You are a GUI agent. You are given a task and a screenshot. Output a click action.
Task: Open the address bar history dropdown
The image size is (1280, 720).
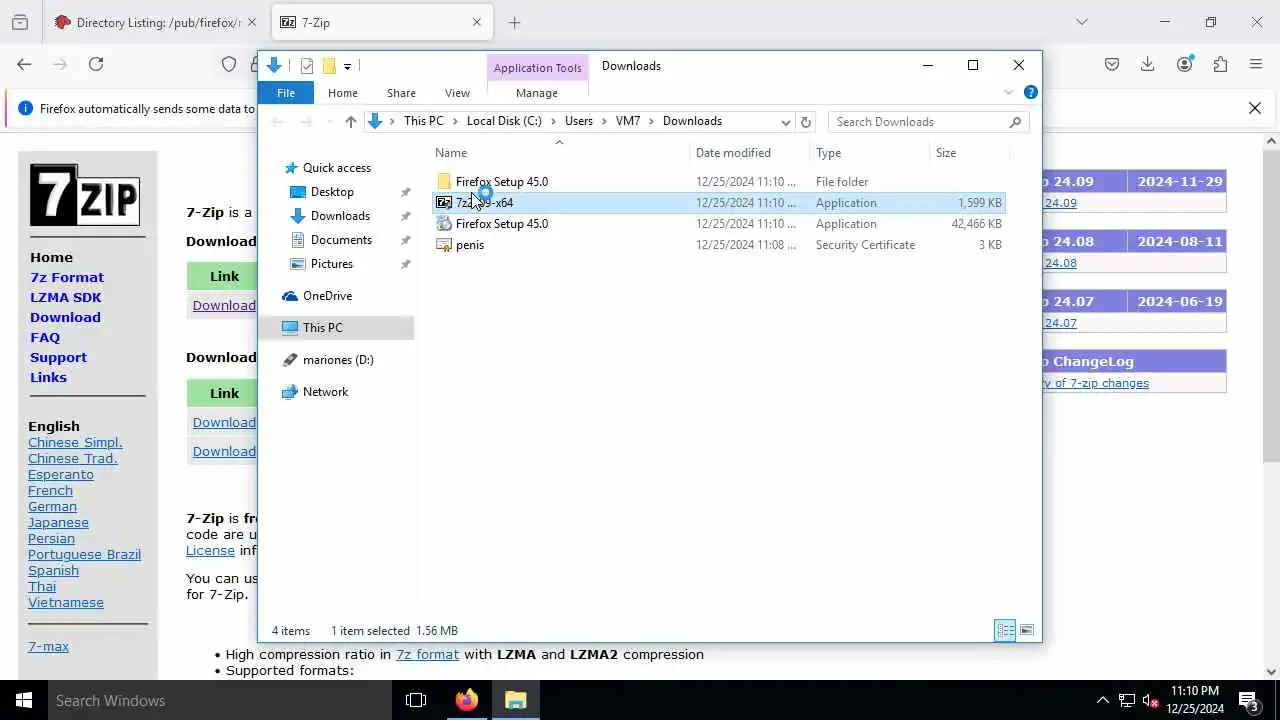pyautogui.click(x=785, y=122)
